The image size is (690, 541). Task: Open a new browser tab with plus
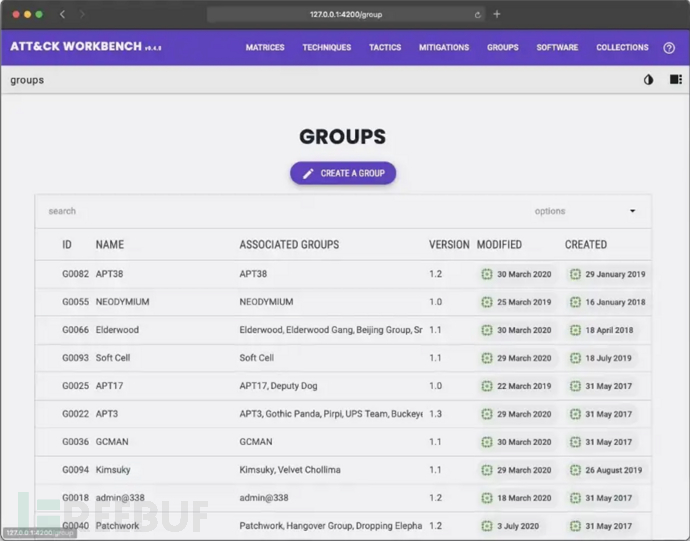coord(497,14)
